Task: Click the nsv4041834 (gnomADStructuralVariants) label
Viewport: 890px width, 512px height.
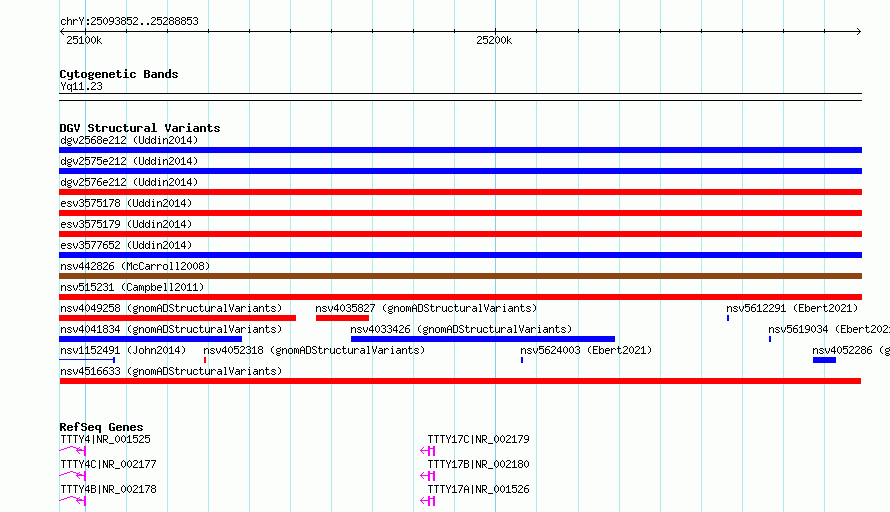Action: (x=171, y=329)
